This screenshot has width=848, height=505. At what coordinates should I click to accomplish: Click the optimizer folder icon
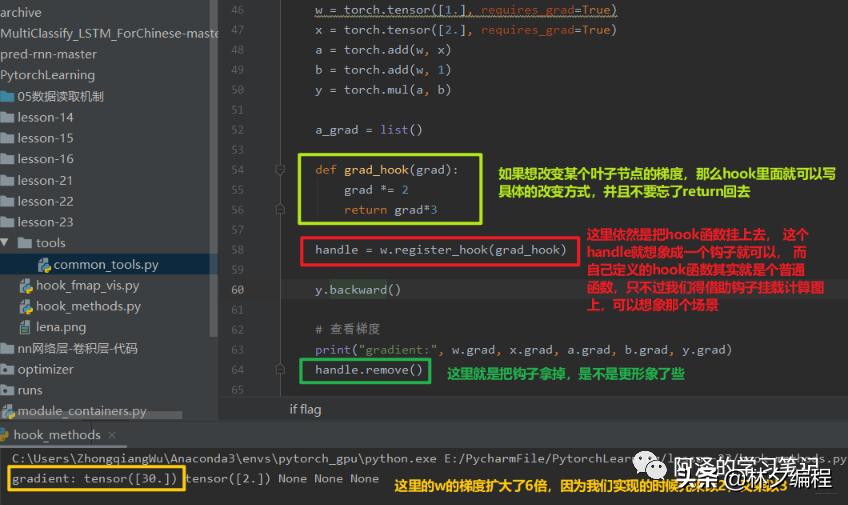8,370
